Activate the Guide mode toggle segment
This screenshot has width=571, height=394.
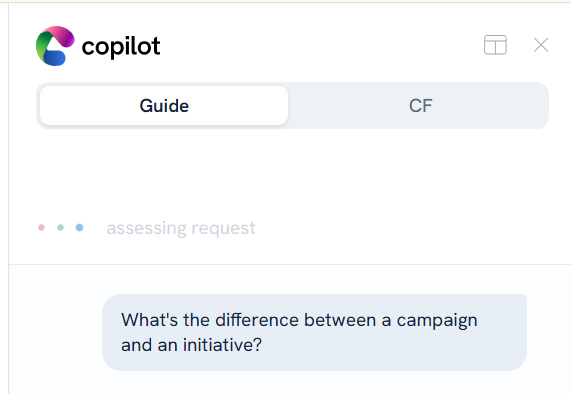click(164, 106)
